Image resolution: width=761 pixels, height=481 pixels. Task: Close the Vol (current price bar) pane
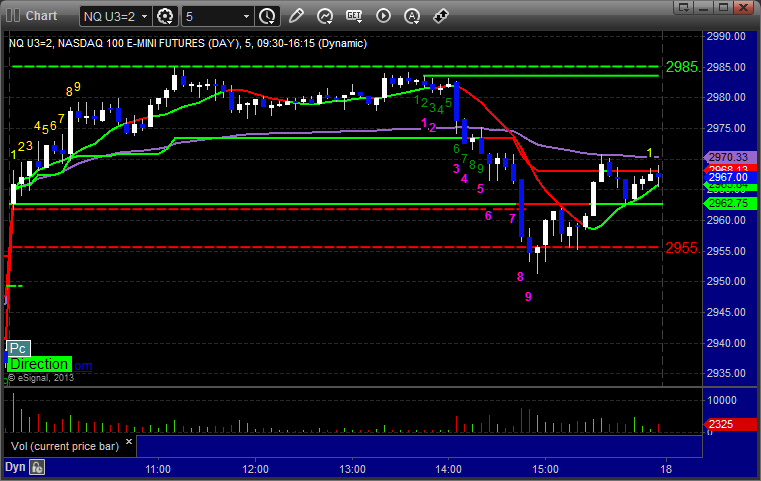[x=129, y=441]
